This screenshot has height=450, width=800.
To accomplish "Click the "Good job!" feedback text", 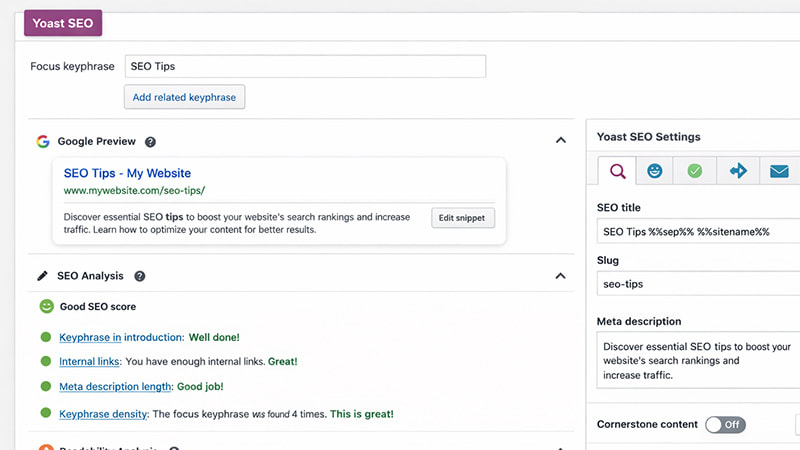I will [x=200, y=387].
